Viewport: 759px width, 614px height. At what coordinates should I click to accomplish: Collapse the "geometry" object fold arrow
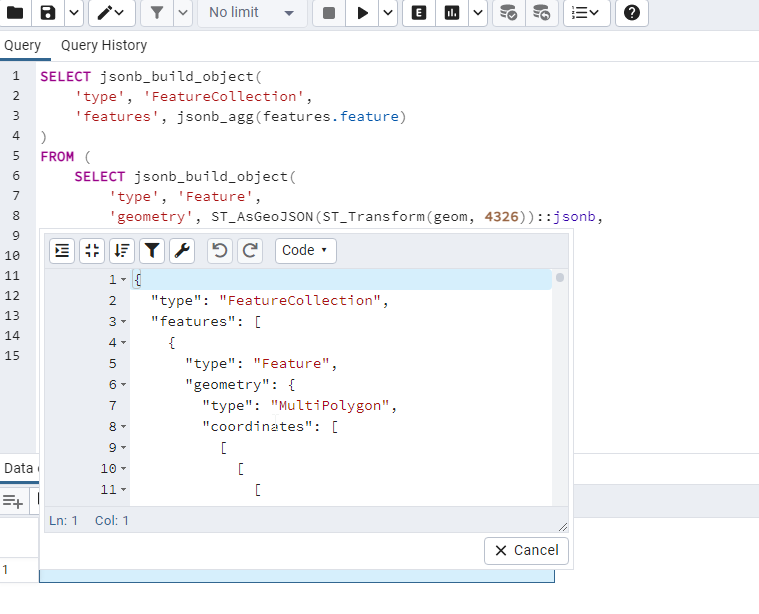pos(123,385)
